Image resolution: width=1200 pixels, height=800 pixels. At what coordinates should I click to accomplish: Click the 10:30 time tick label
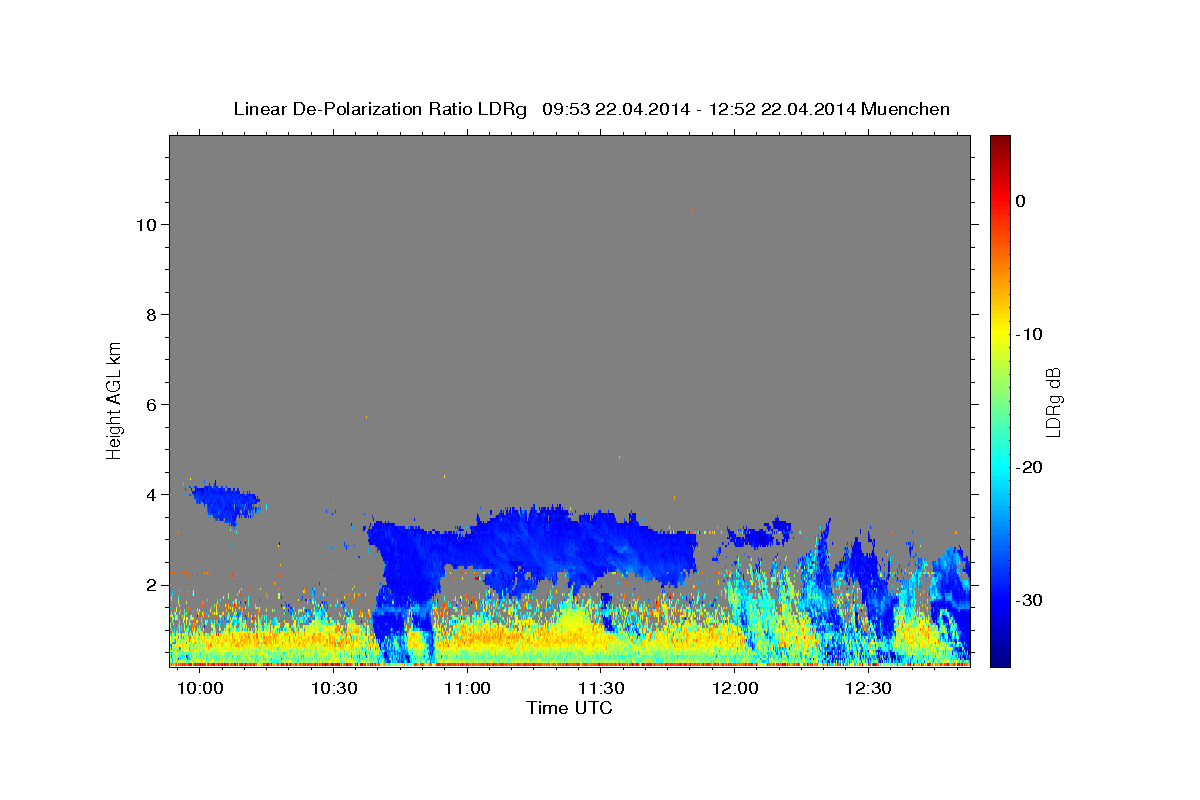(x=334, y=689)
